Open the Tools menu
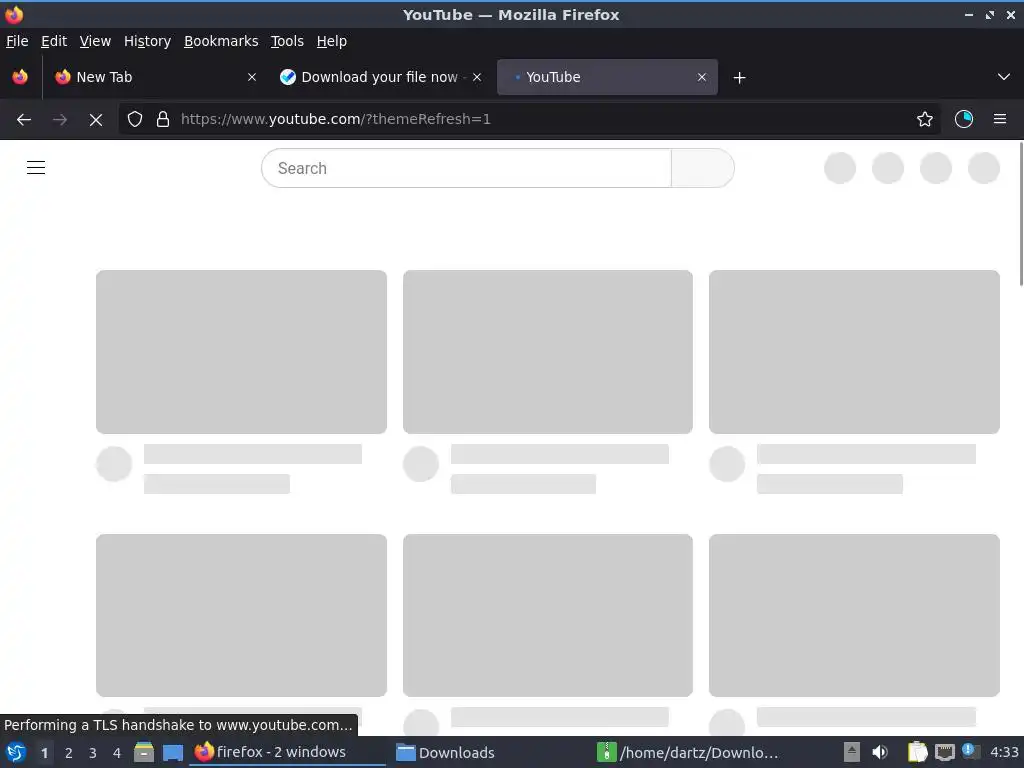The height and width of the screenshot is (768, 1024). click(x=287, y=41)
